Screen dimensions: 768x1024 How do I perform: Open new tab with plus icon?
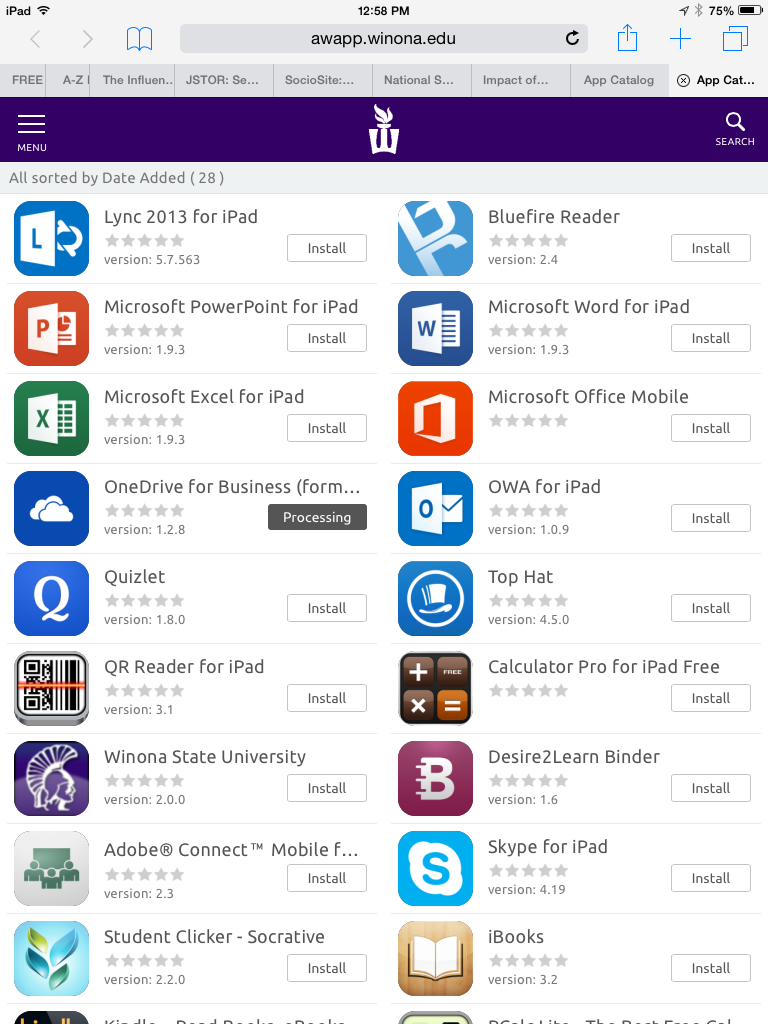click(680, 39)
